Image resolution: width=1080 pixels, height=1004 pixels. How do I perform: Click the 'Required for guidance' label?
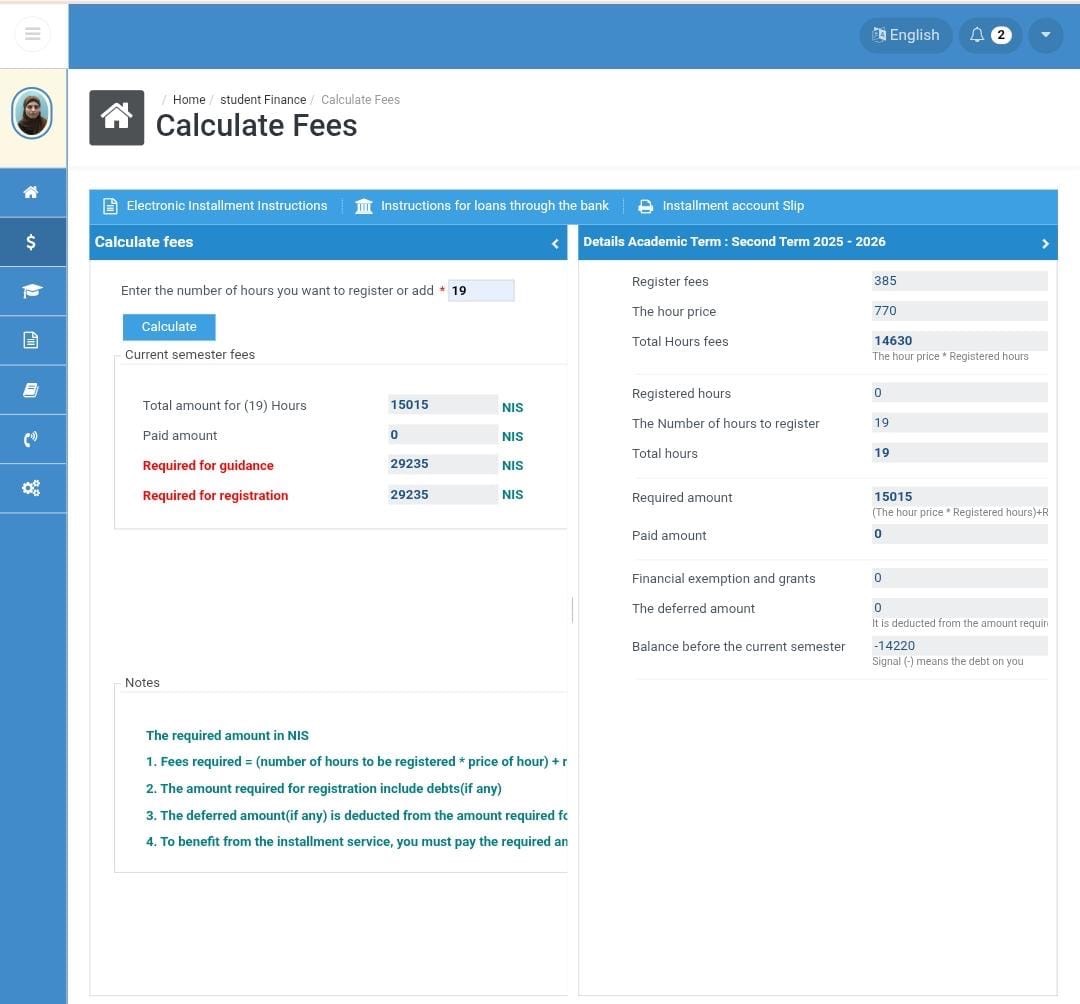(x=208, y=466)
